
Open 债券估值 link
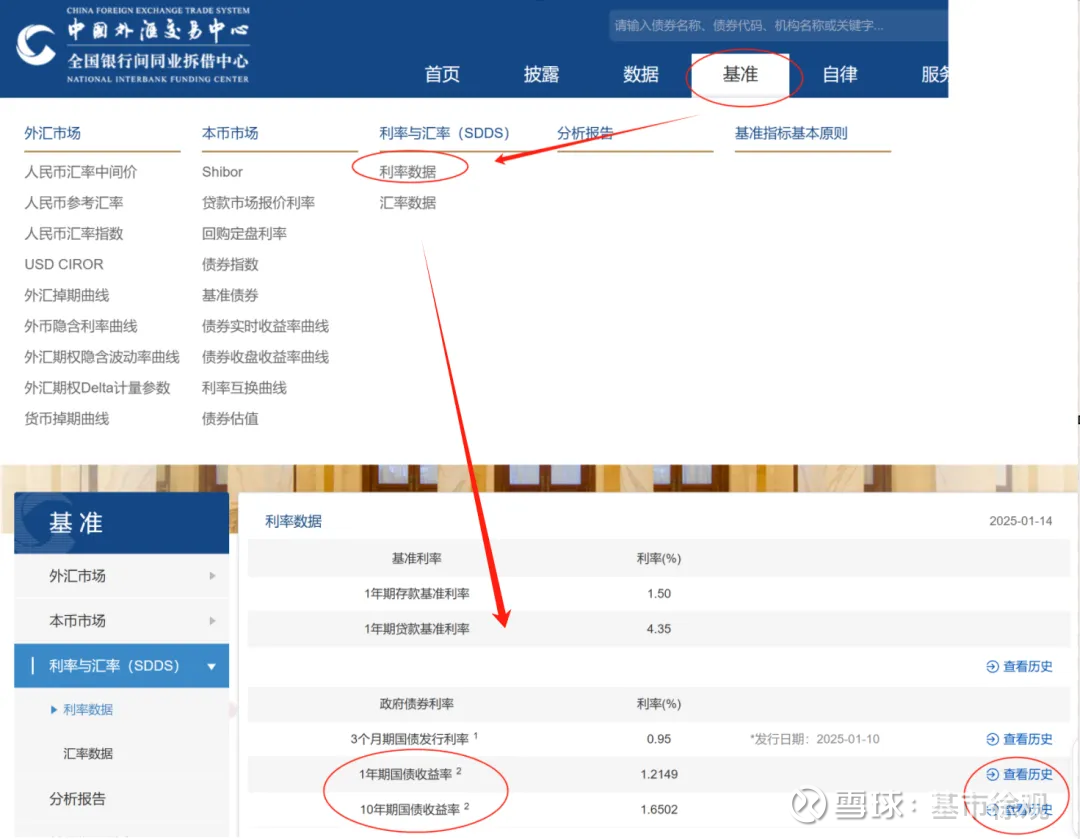point(230,419)
